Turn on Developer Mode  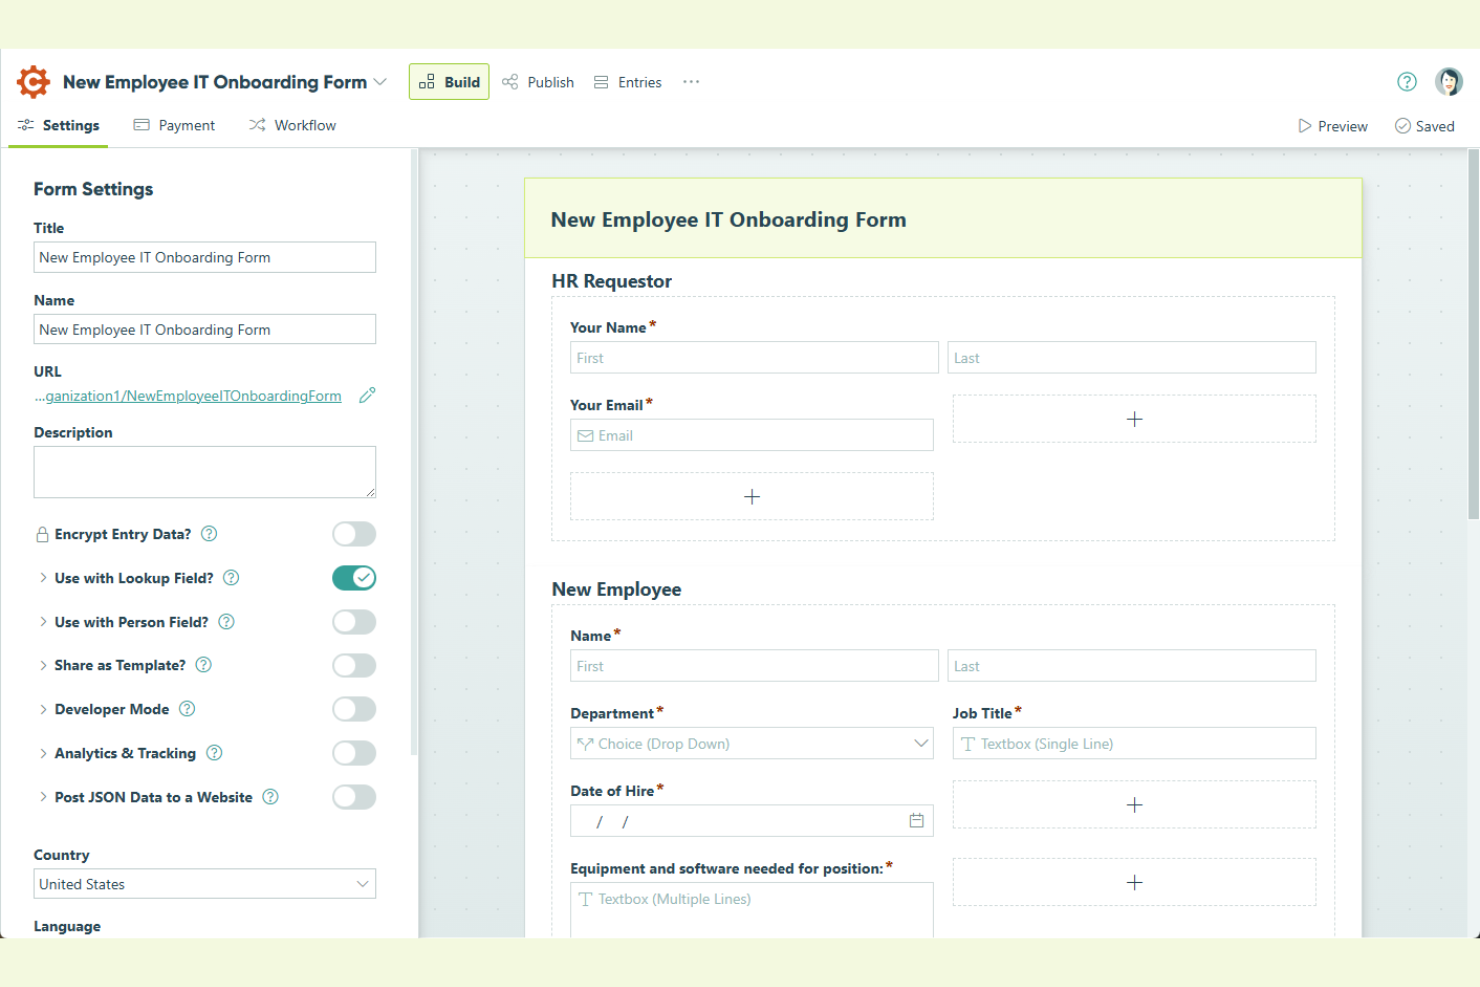(x=354, y=709)
